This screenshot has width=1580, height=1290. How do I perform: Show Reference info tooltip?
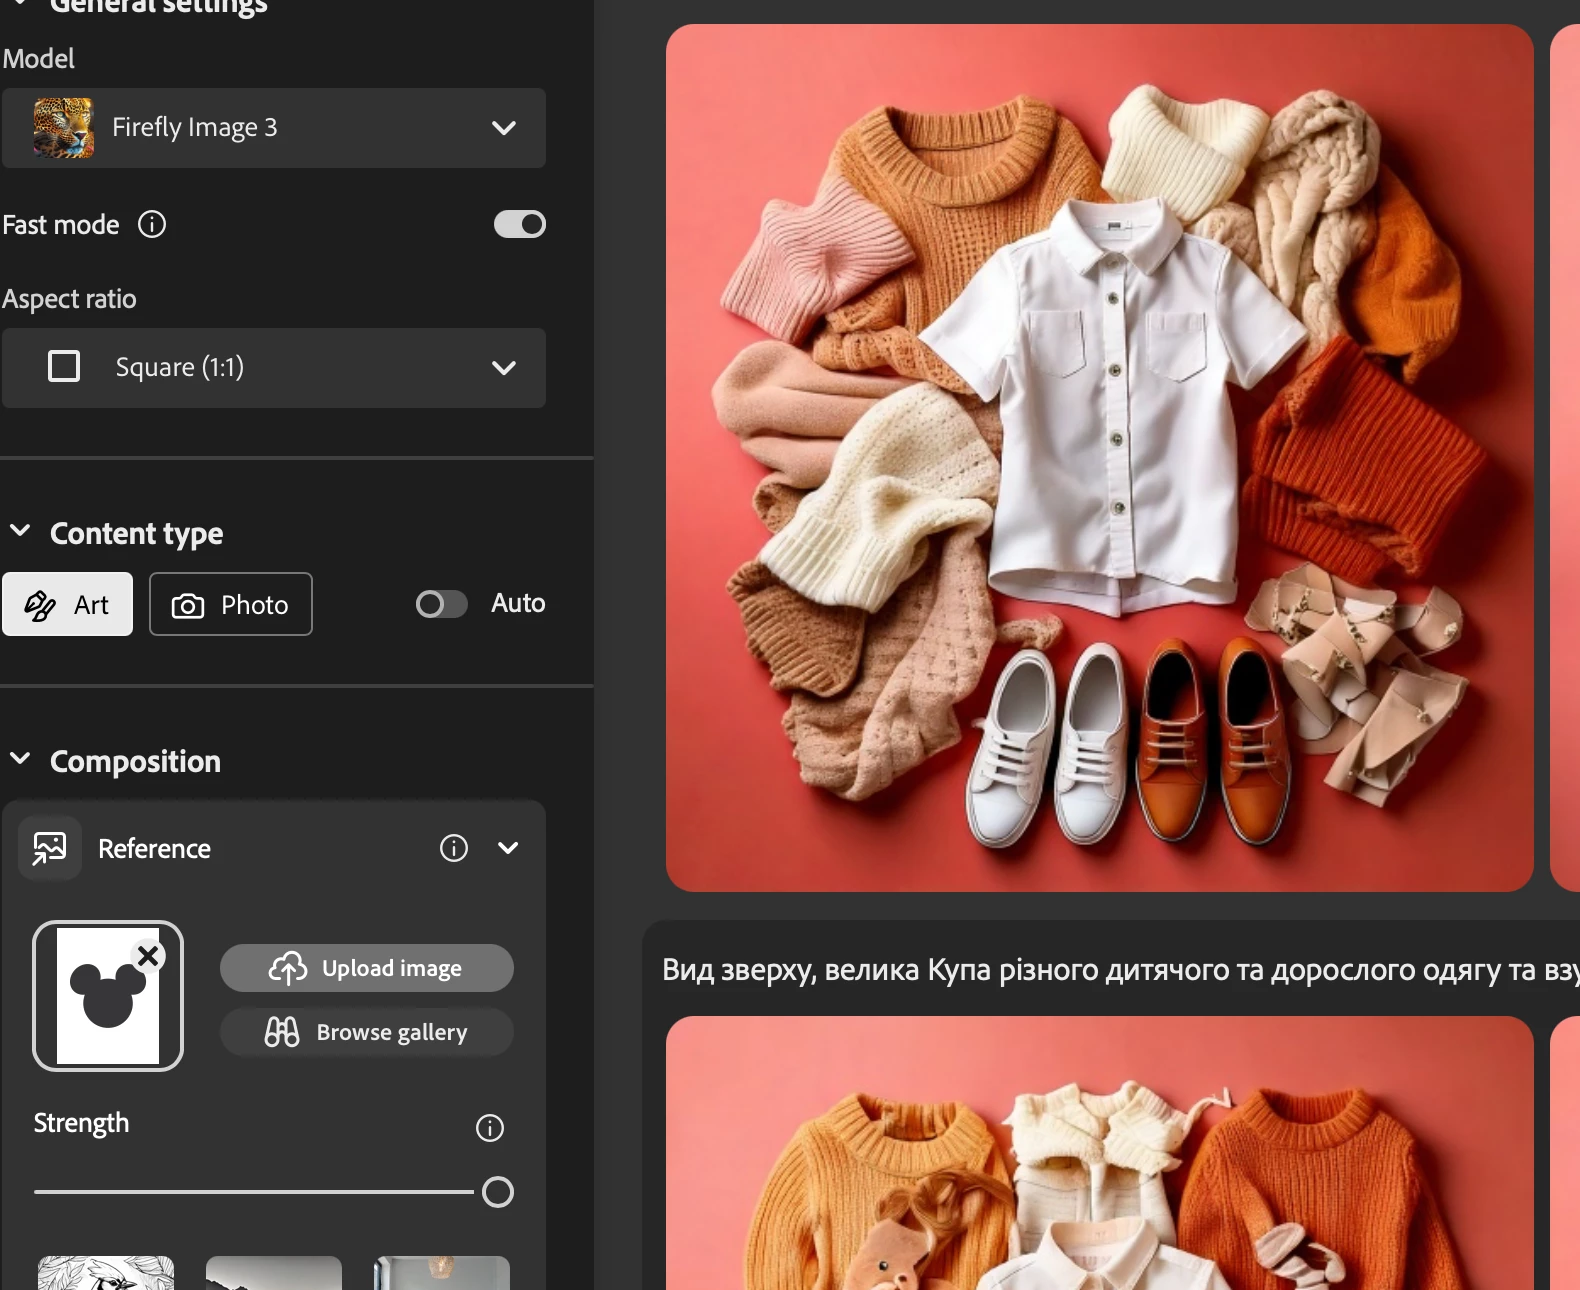(x=454, y=848)
